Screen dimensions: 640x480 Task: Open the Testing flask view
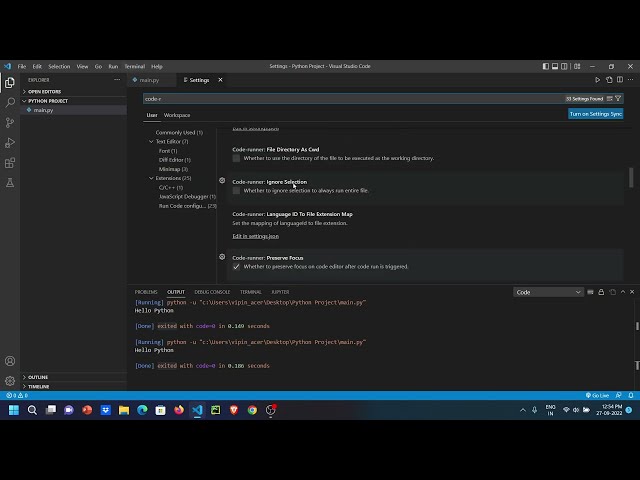(x=10, y=182)
